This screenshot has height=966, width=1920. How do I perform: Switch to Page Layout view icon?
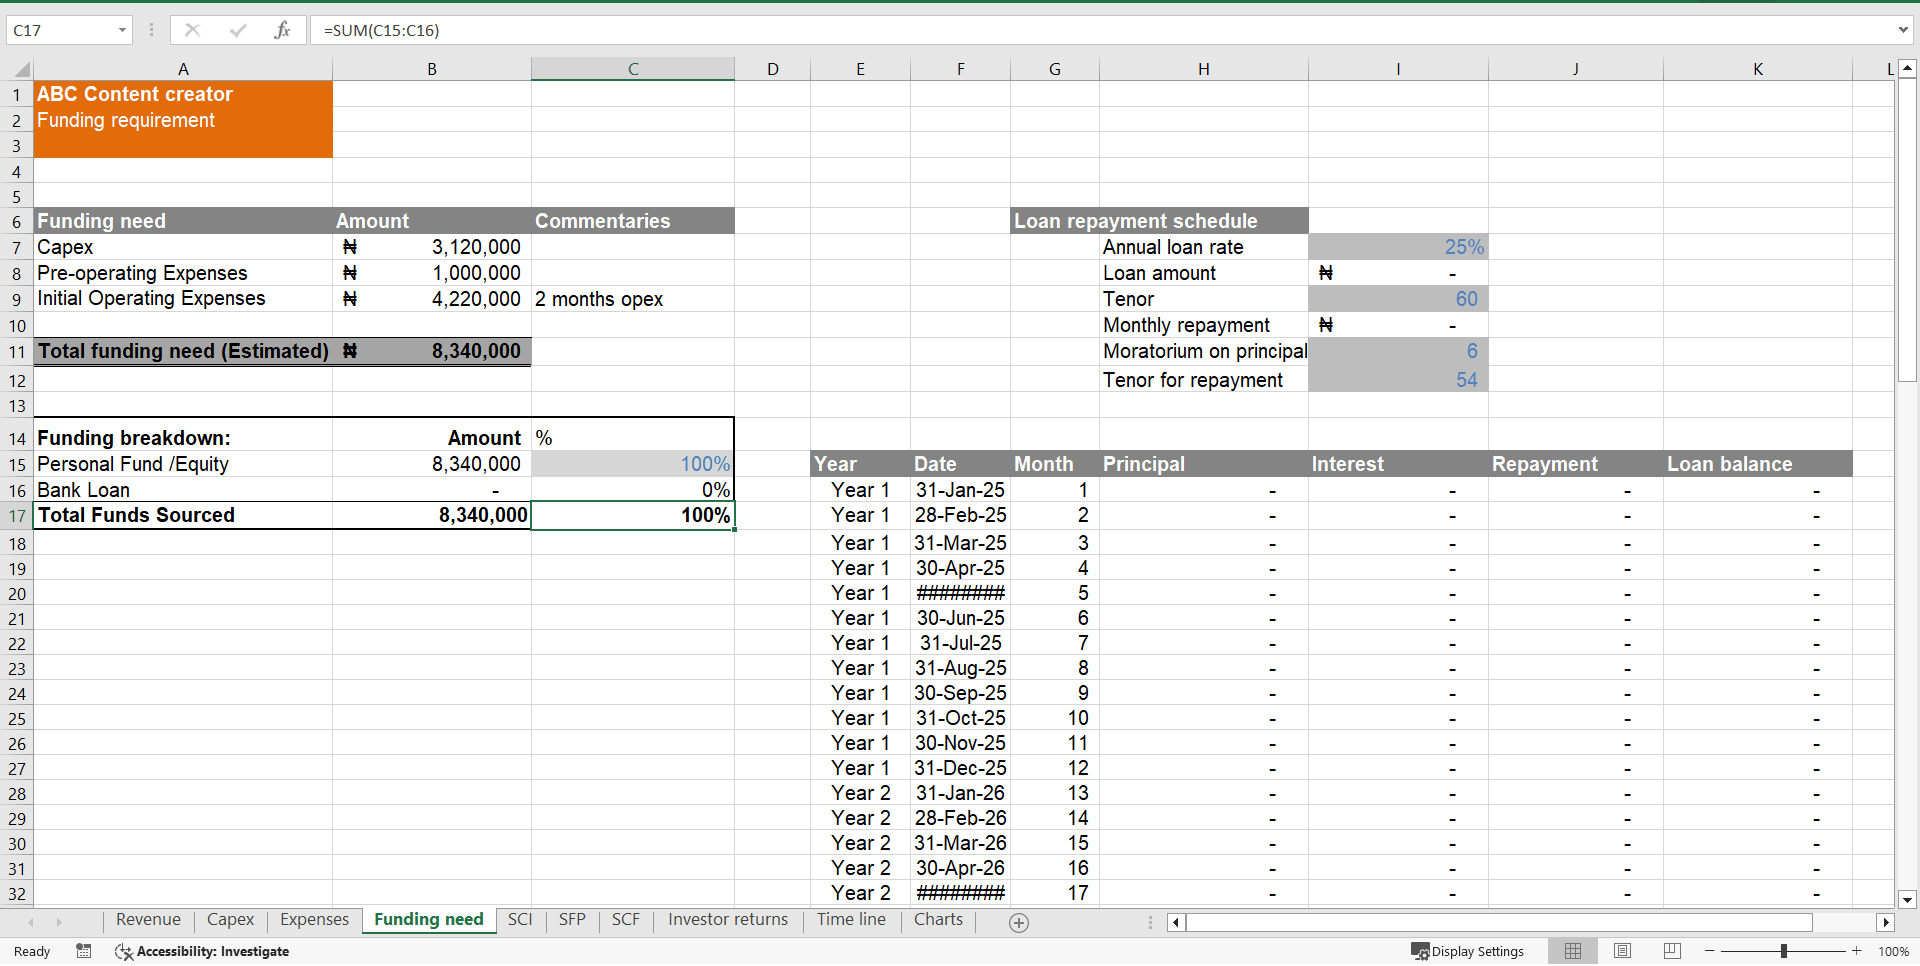[x=1622, y=951]
